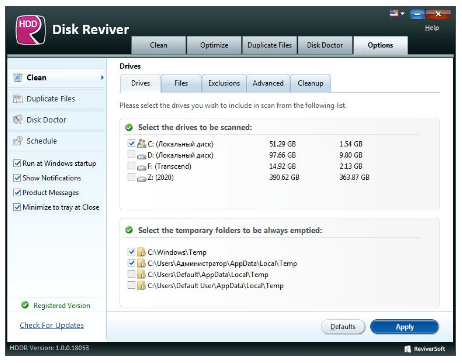Minimize the Disk Reviver window
This screenshot has height=363, width=462.
tap(417, 14)
